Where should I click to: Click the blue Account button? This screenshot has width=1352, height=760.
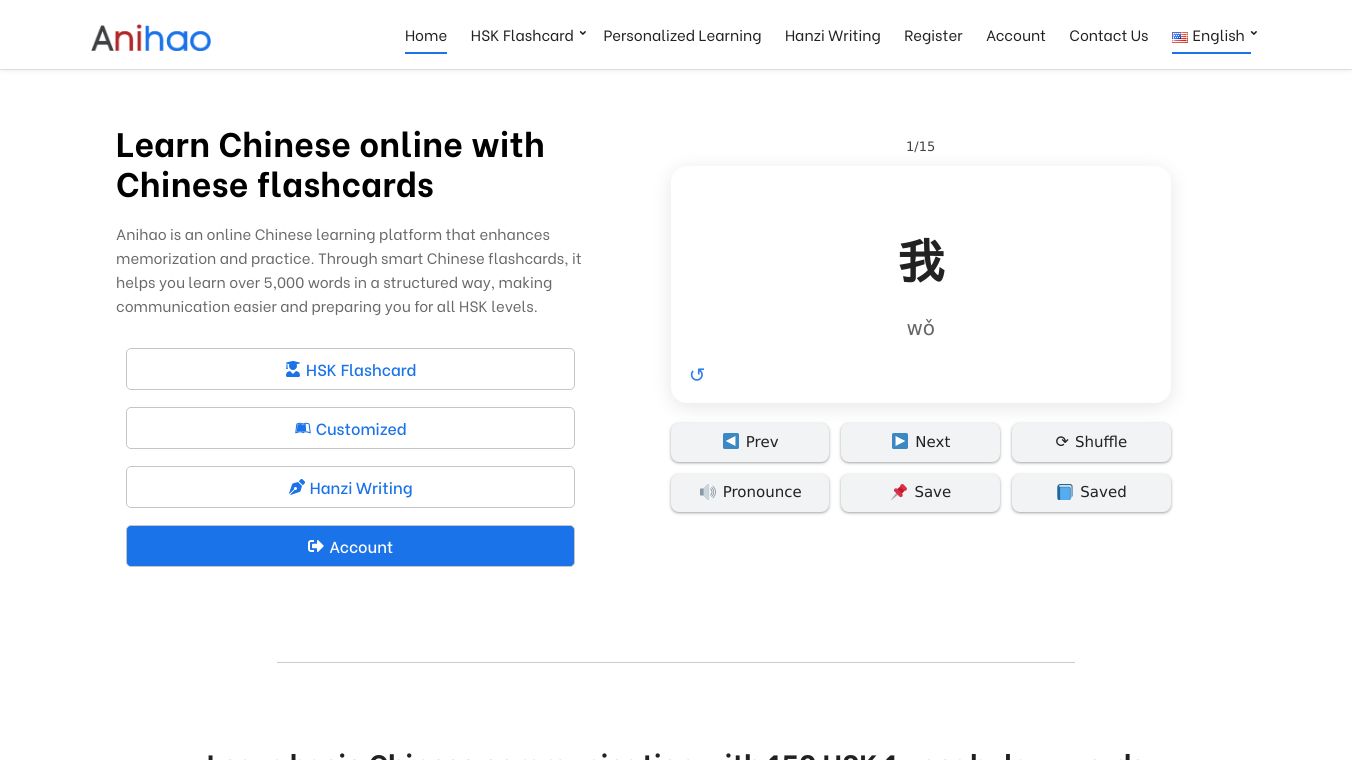pyautogui.click(x=350, y=546)
